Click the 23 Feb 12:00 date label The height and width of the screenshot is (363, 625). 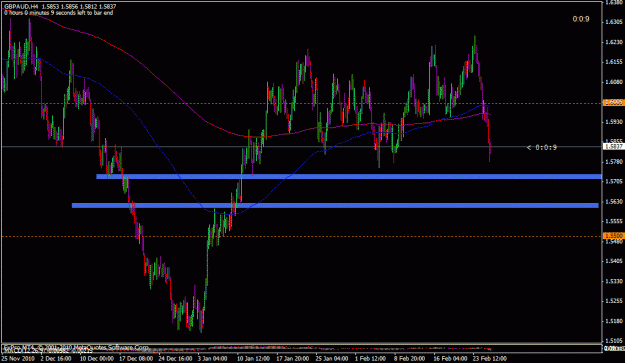click(489, 359)
